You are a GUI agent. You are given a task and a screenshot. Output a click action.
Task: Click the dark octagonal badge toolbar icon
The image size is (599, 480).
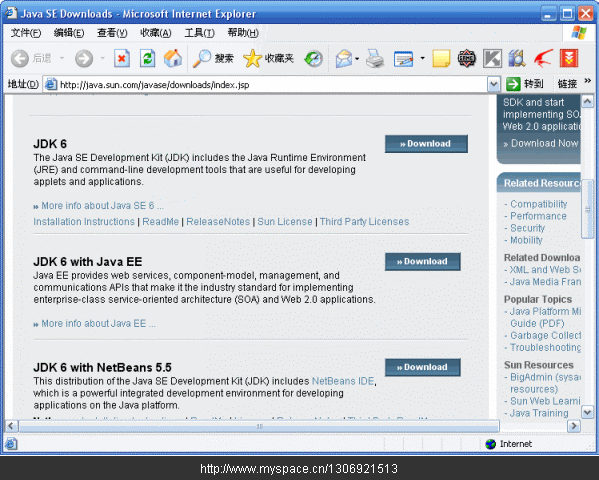[x=467, y=58]
